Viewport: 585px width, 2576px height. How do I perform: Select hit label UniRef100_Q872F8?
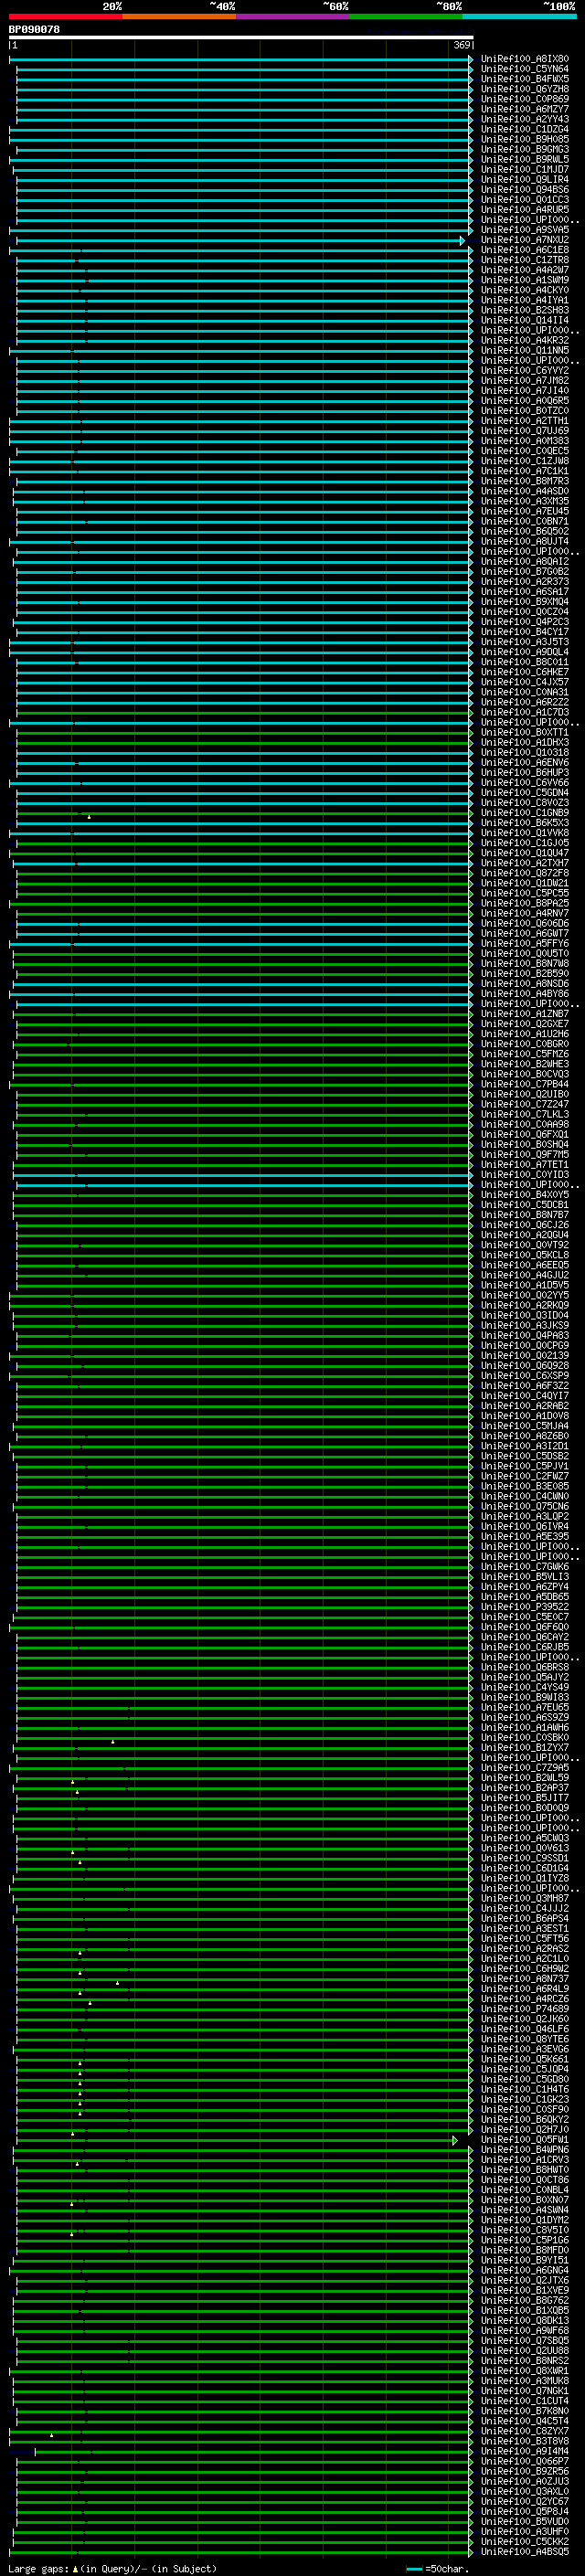(x=524, y=873)
